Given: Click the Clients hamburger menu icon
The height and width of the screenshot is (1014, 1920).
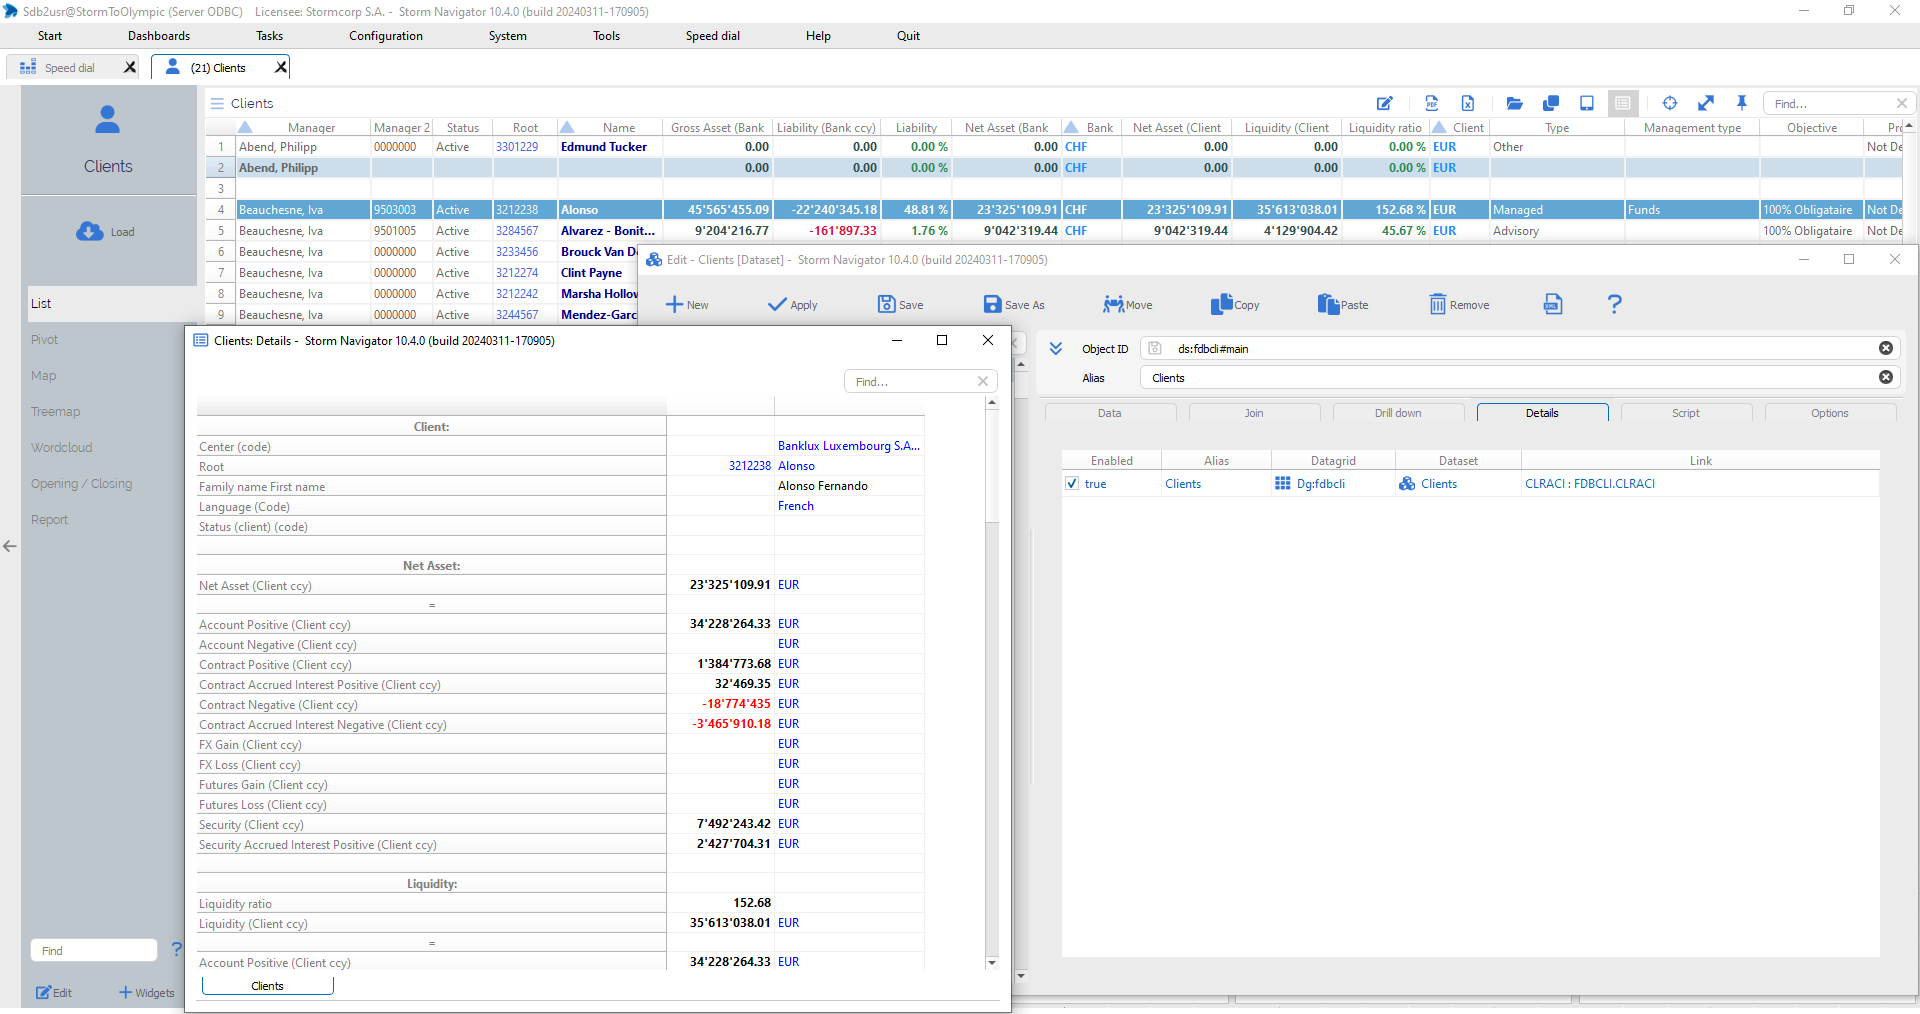Looking at the screenshot, I should pyautogui.click(x=217, y=103).
